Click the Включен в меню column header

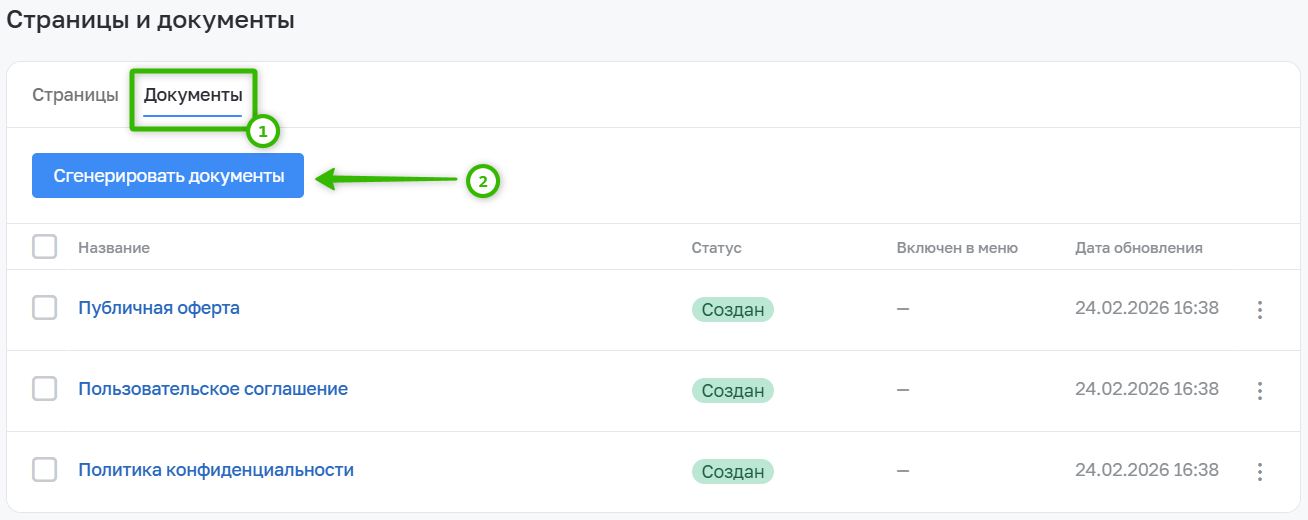[x=957, y=248]
